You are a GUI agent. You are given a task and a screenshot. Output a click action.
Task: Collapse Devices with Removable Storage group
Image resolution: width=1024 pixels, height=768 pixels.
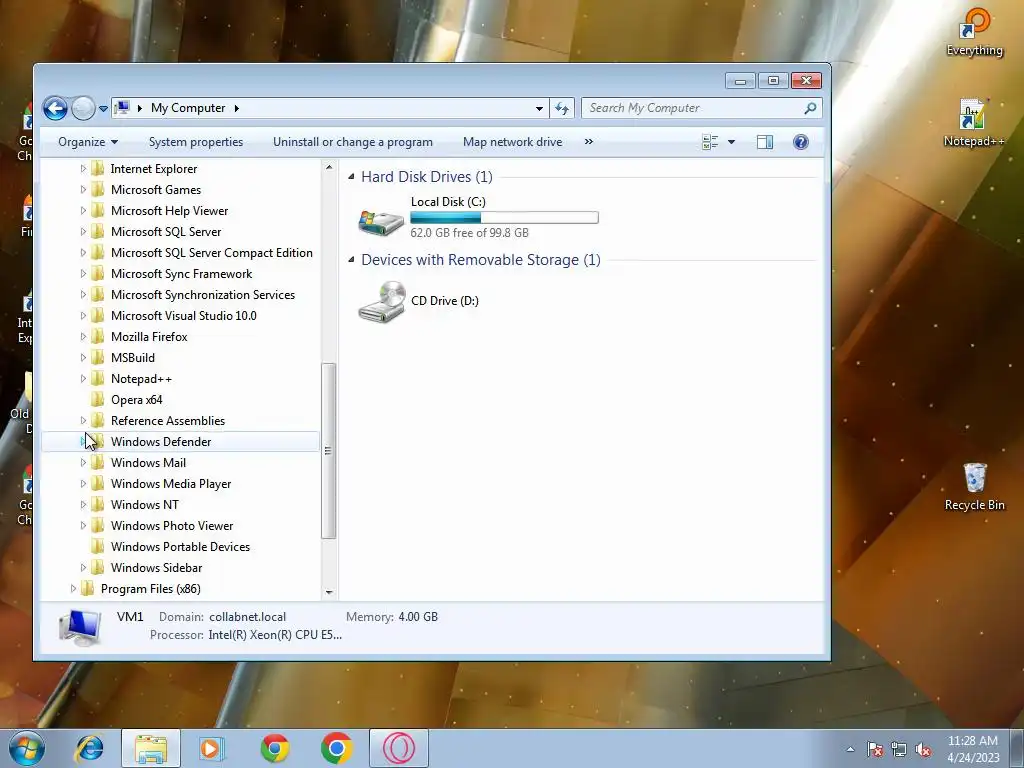click(351, 259)
